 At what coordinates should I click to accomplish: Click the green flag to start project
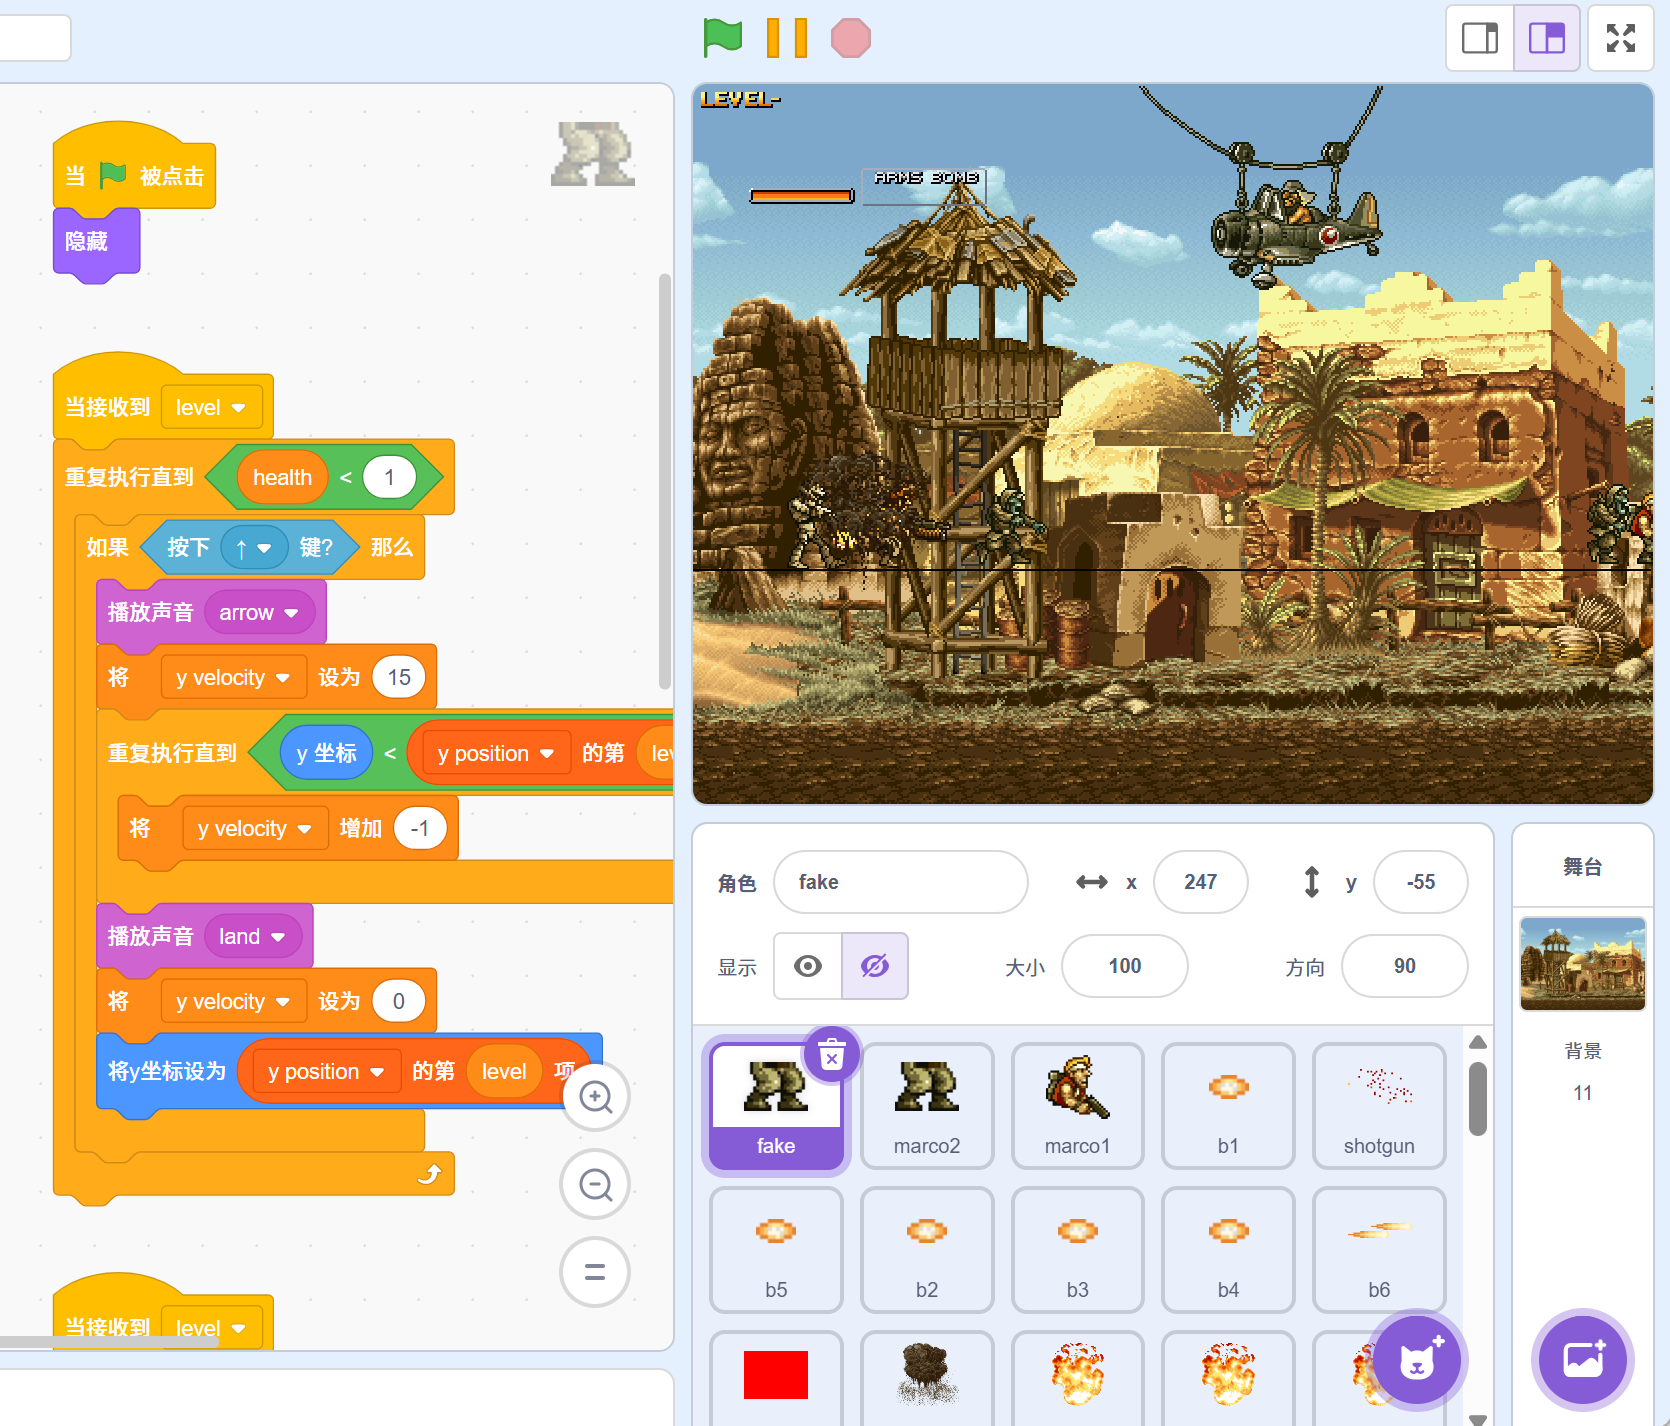(x=722, y=38)
